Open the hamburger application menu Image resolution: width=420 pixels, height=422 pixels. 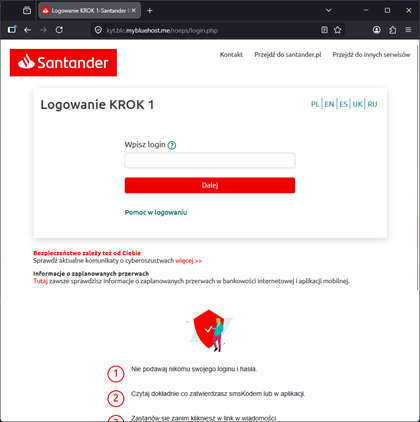click(408, 30)
